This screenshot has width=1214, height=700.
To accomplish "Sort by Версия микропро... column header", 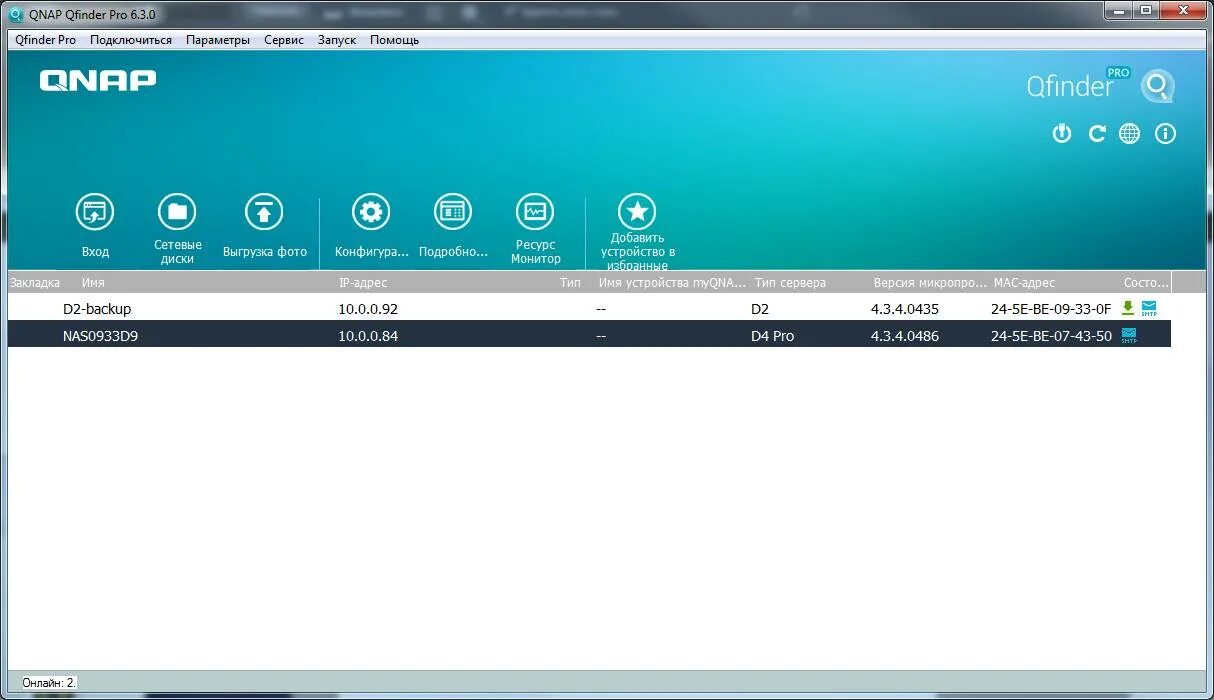I will [930, 282].
